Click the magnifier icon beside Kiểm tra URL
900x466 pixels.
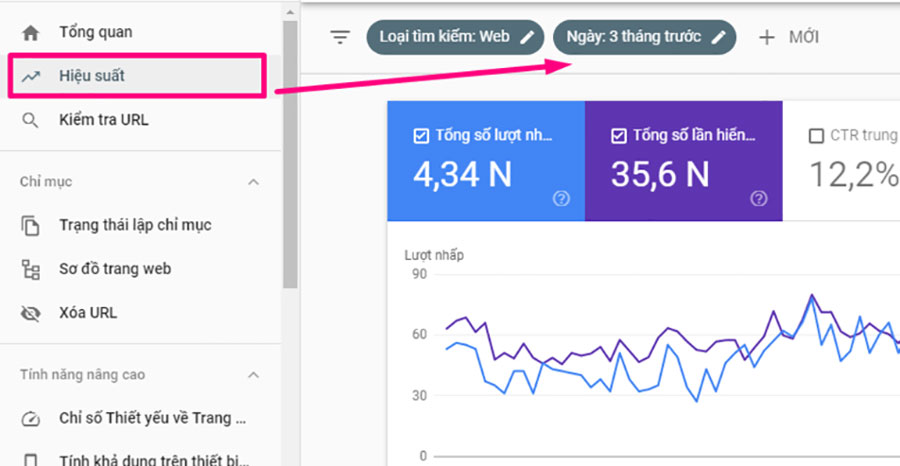pos(30,120)
